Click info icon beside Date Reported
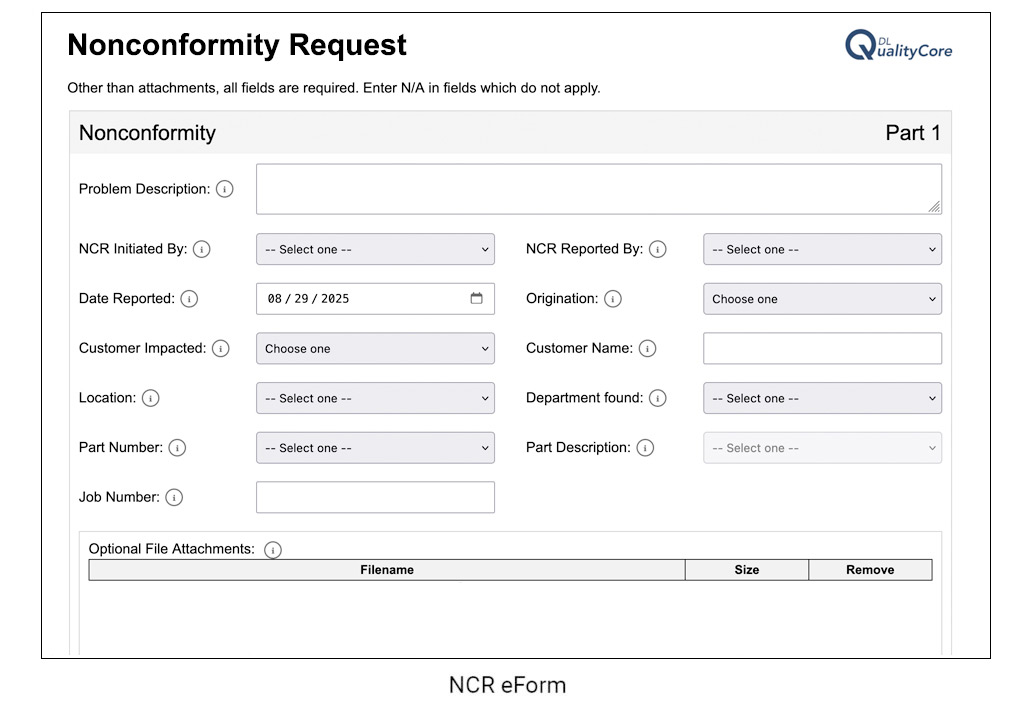The width and height of the screenshot is (1024, 709). [x=189, y=299]
